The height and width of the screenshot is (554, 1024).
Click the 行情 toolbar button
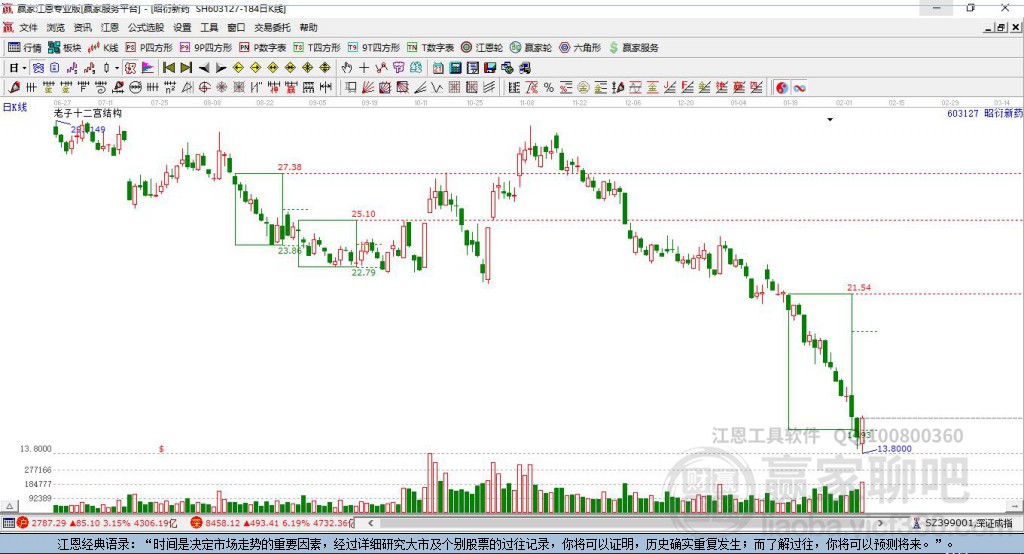pos(25,48)
